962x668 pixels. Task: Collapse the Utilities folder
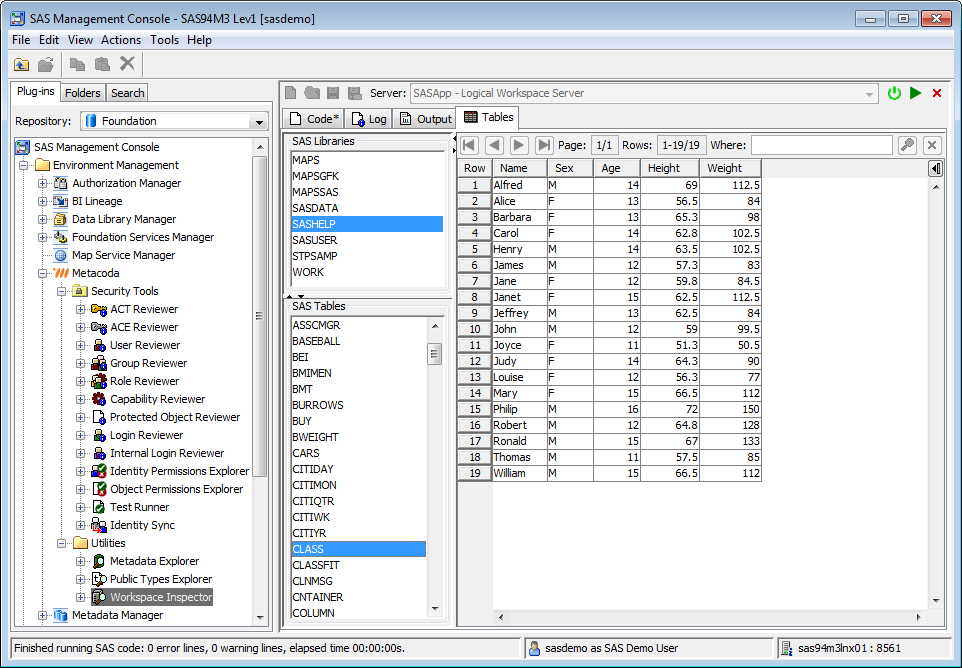coord(61,543)
